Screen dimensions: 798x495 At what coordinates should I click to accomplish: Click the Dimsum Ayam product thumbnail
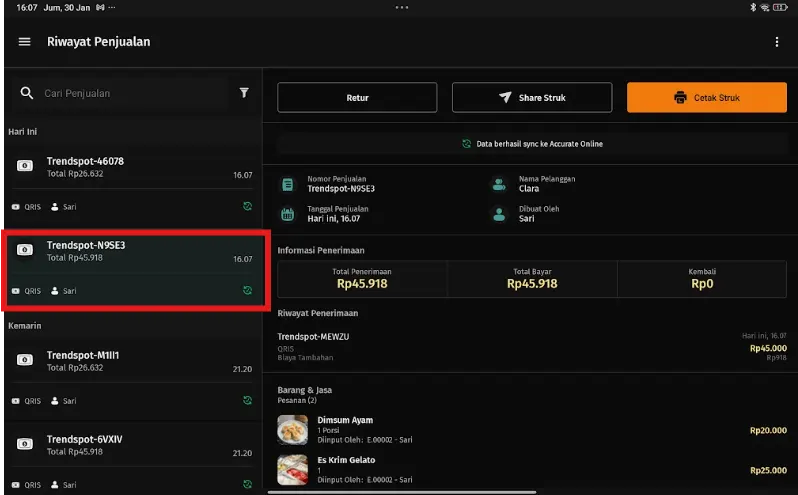click(292, 430)
